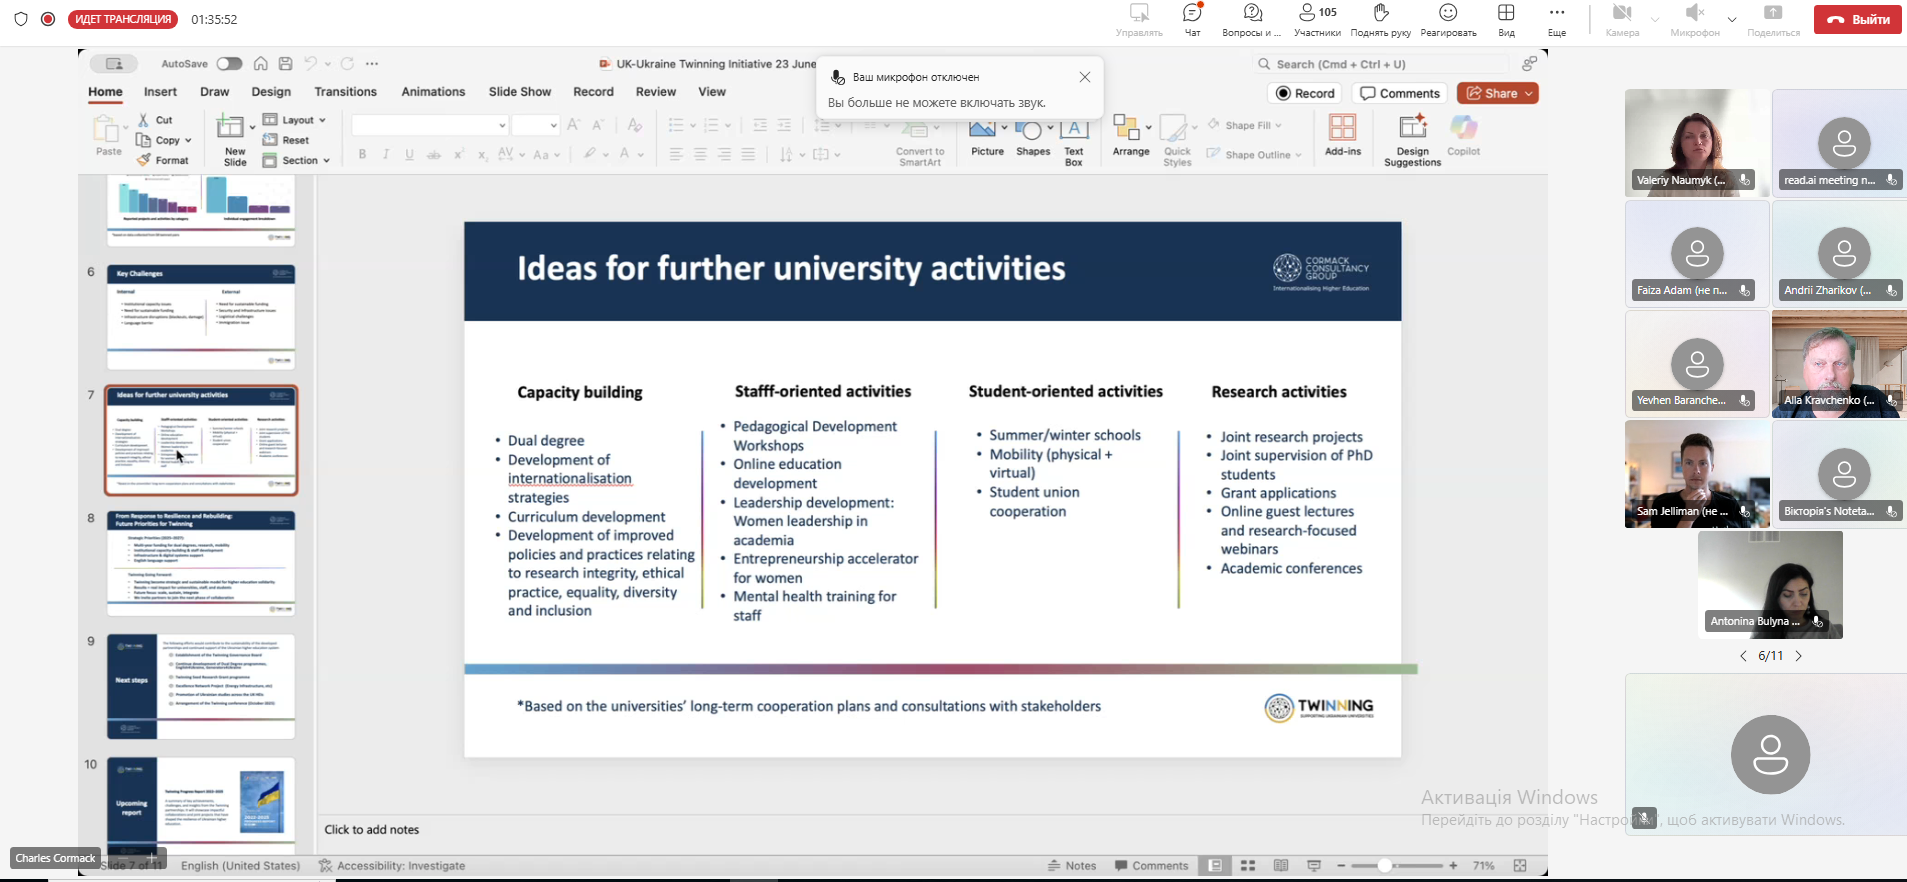The width and height of the screenshot is (1907, 882).
Task: Click the Comments button near Share
Action: click(1400, 93)
